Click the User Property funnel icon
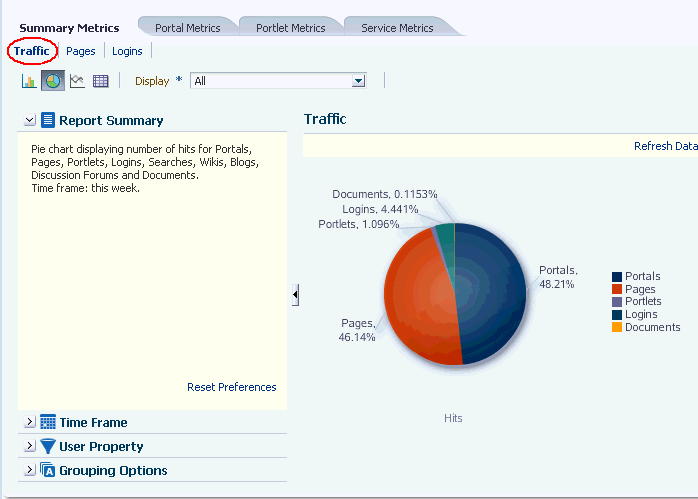The width and height of the screenshot is (698, 499). click(x=48, y=446)
